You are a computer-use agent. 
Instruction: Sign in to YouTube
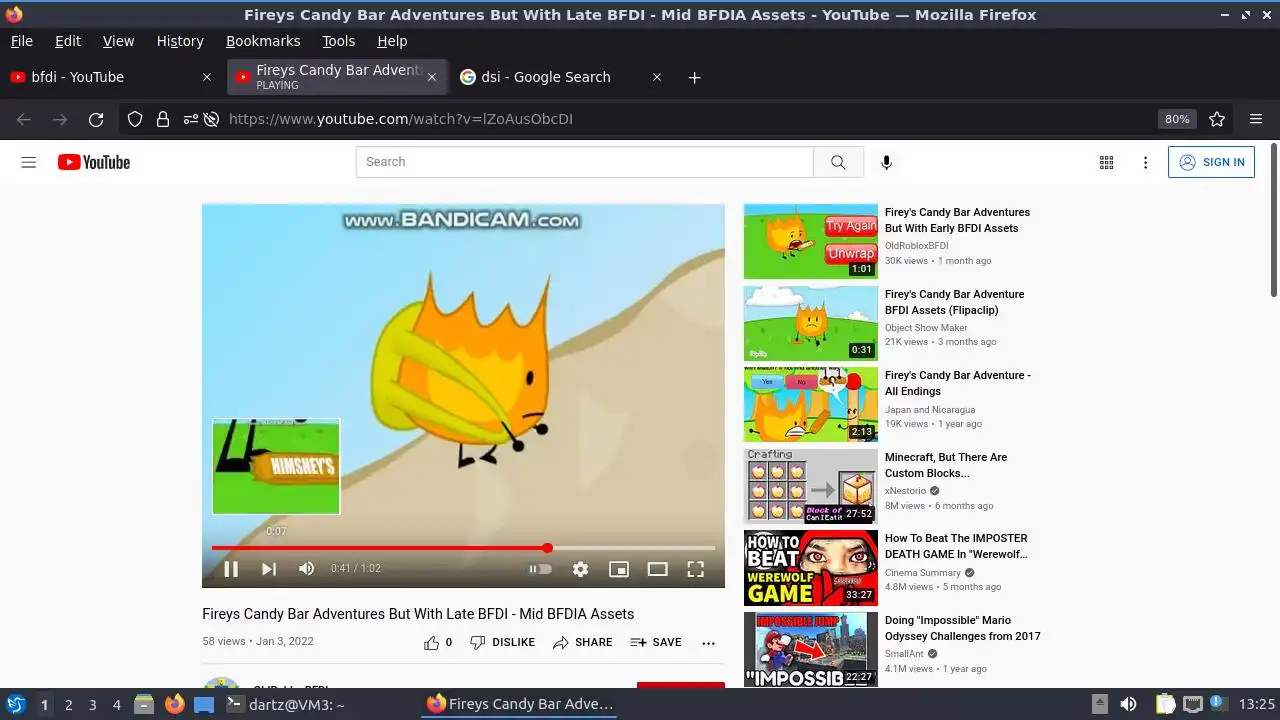point(1211,162)
